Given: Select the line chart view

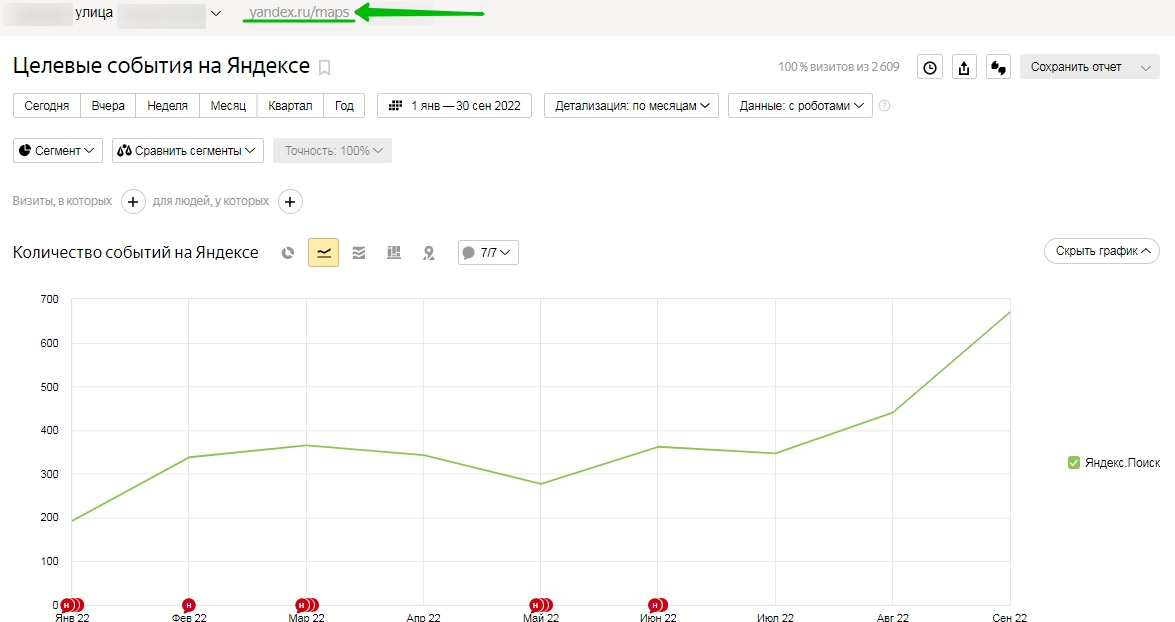Looking at the screenshot, I should (324, 253).
